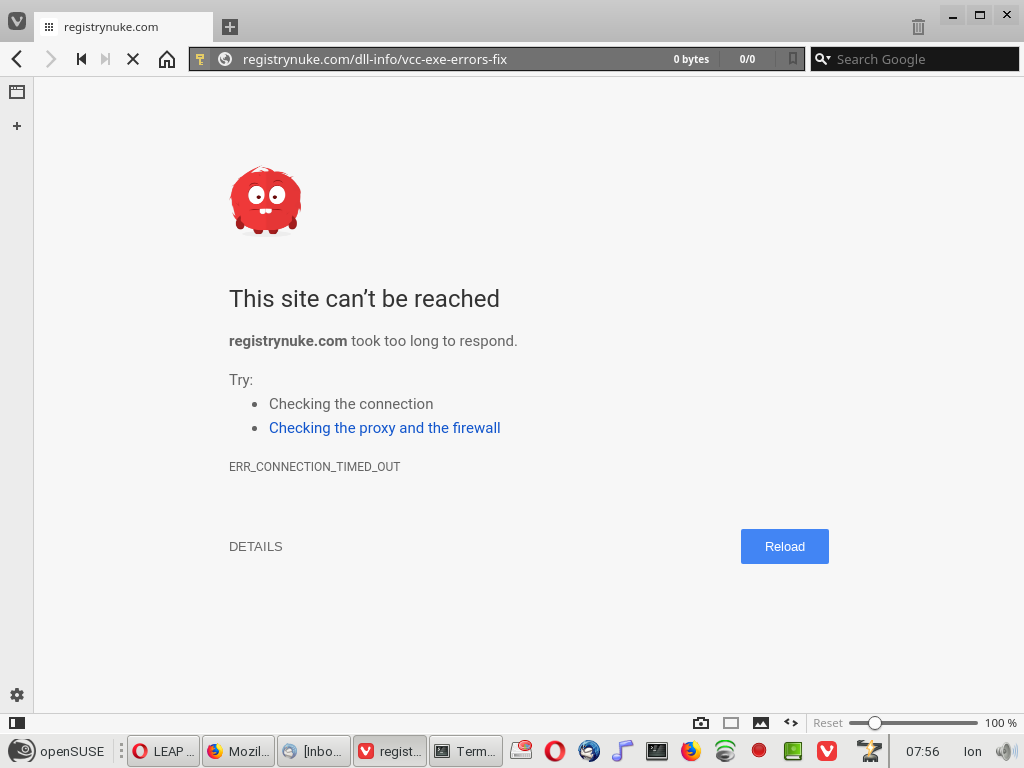Viewport: 1024px width, 768px height.
Task: Bookmark this page from the address bar
Action: pyautogui.click(x=792, y=59)
